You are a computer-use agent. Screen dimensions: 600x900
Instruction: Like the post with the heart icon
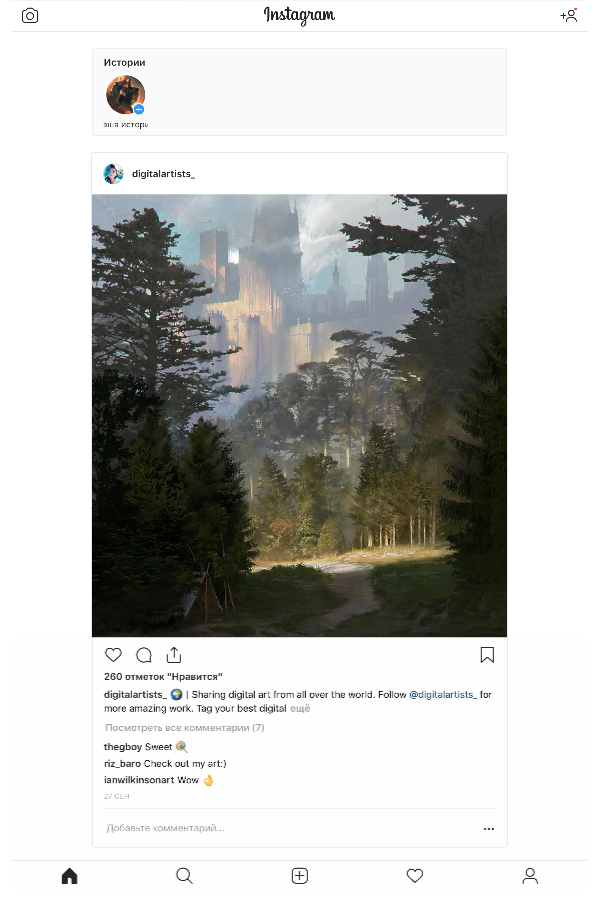113,654
